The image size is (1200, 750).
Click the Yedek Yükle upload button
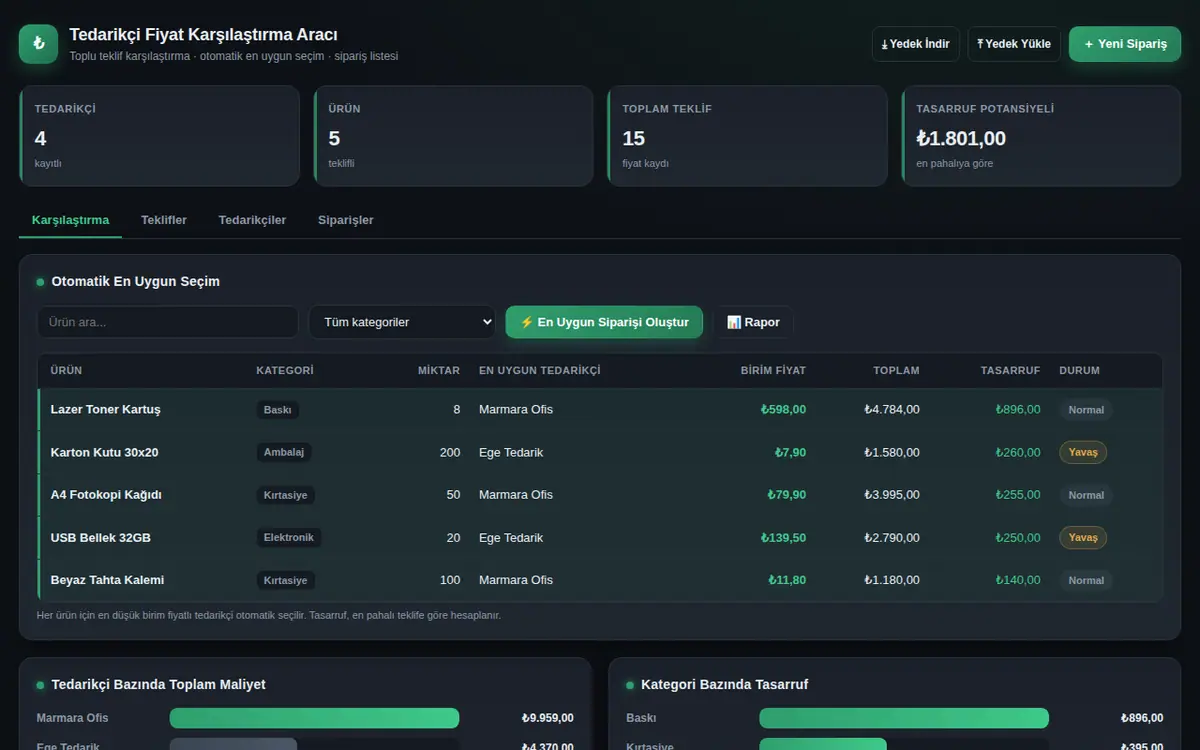click(x=1014, y=44)
